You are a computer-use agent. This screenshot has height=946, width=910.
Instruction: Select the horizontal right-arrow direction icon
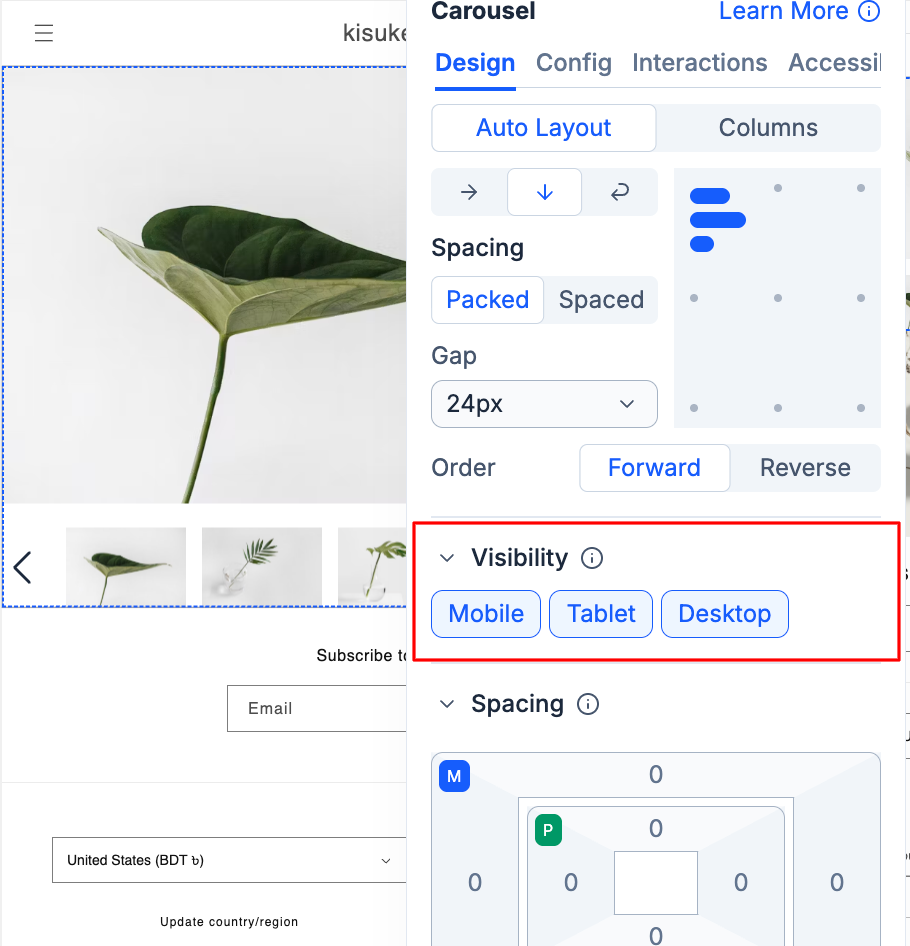point(469,193)
